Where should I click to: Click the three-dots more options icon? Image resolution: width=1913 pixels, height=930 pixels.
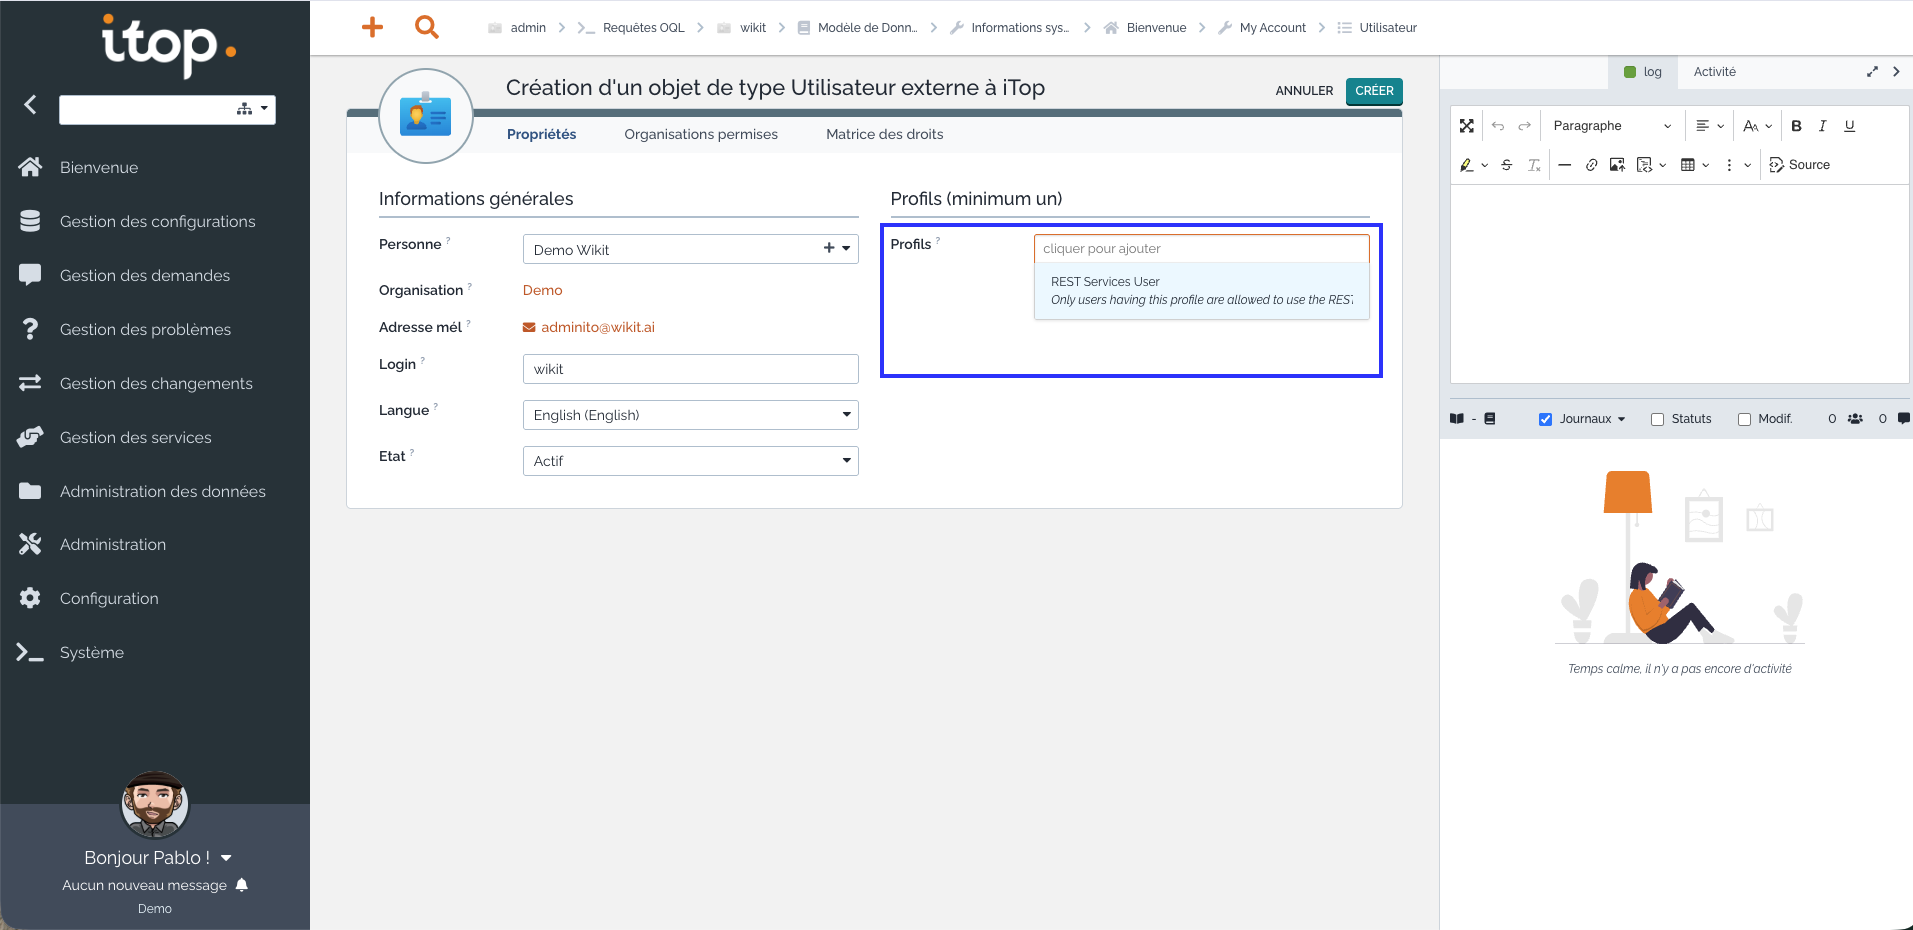[x=1729, y=165]
